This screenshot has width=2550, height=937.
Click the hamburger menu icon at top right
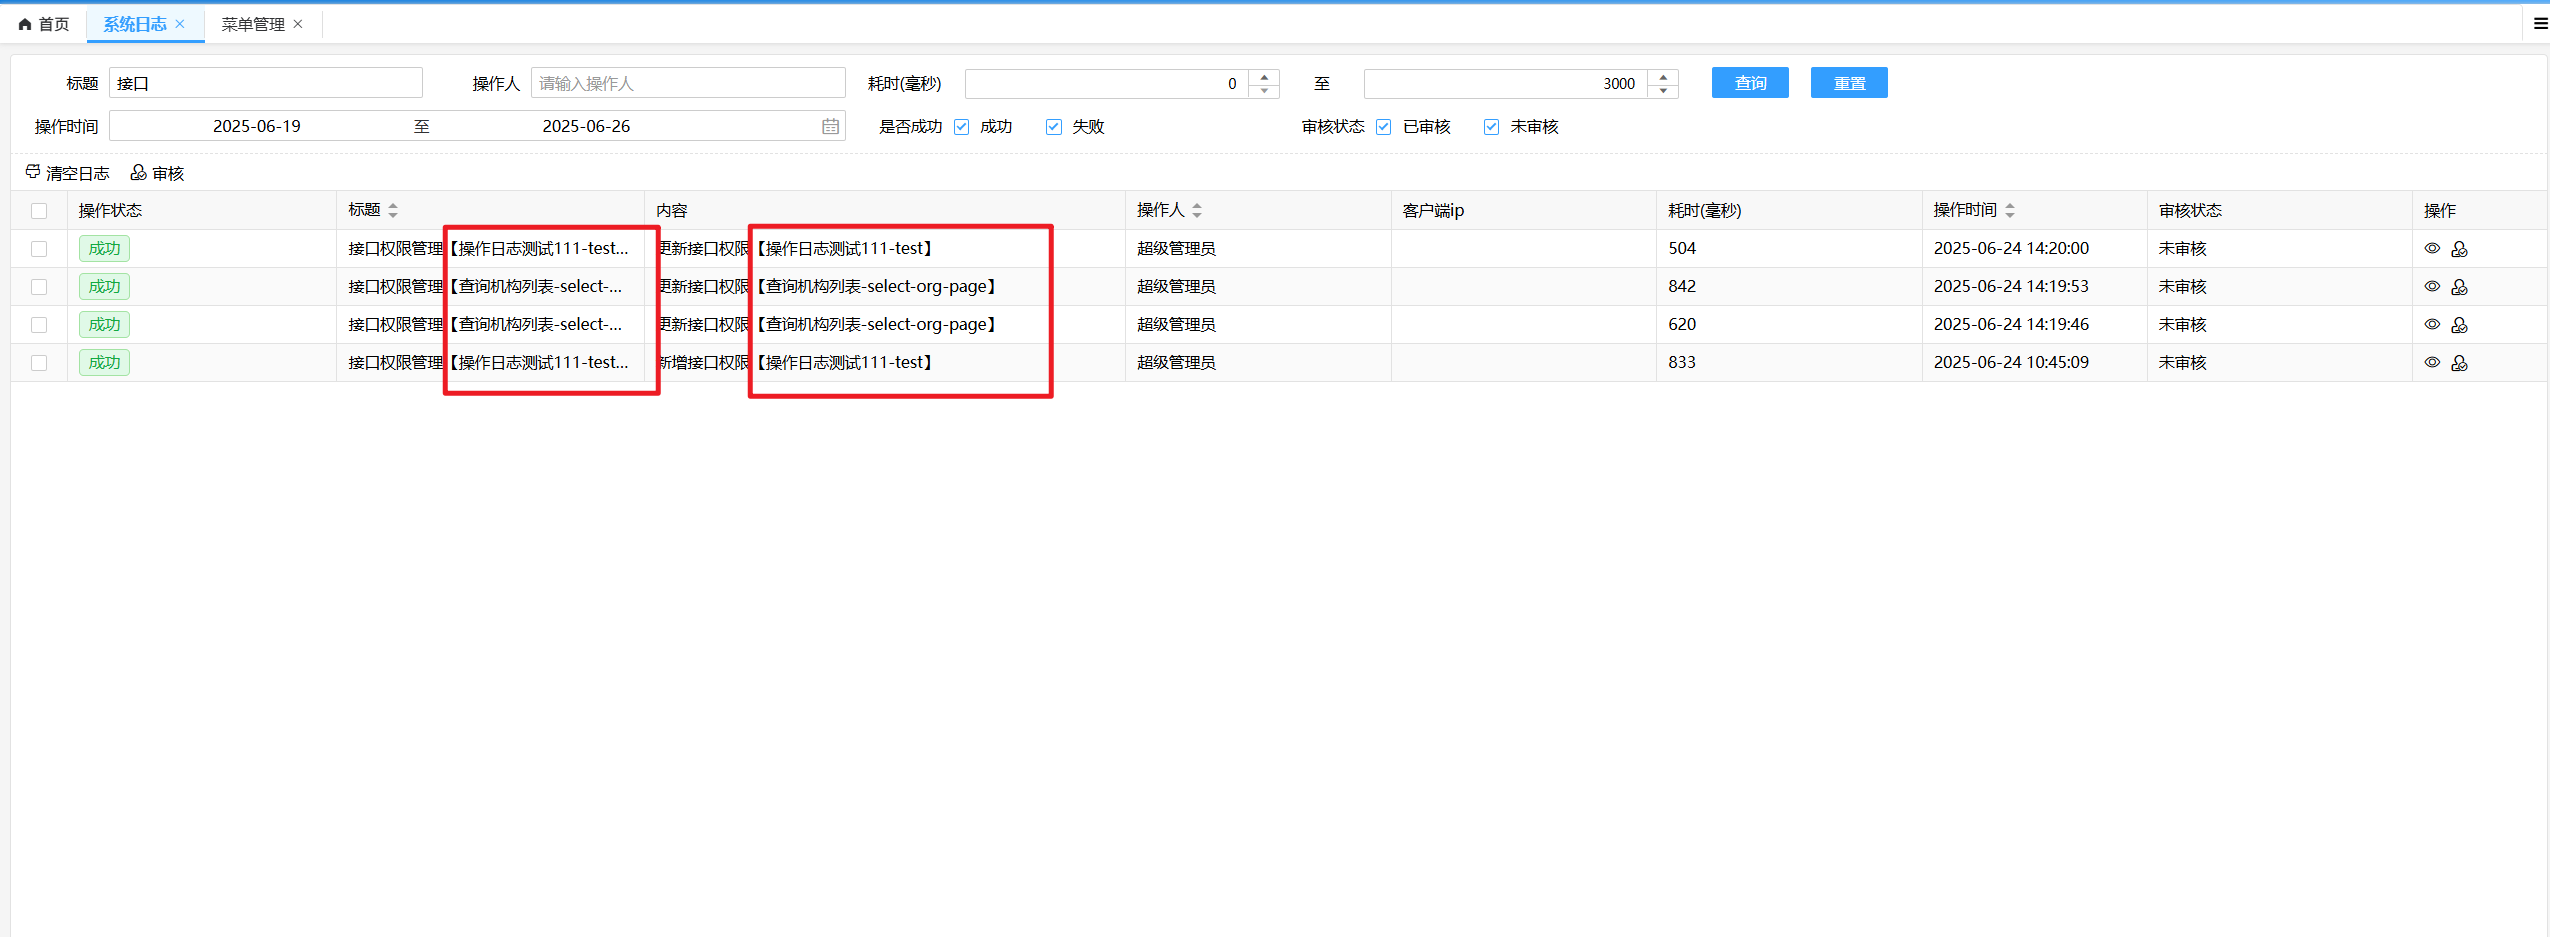pos(2540,24)
